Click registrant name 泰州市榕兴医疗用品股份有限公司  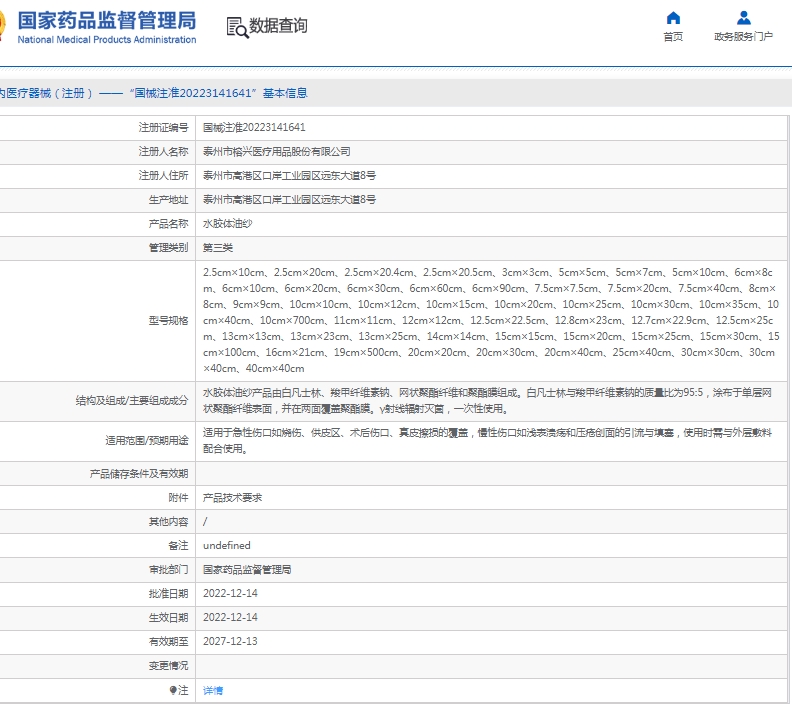click(277, 151)
